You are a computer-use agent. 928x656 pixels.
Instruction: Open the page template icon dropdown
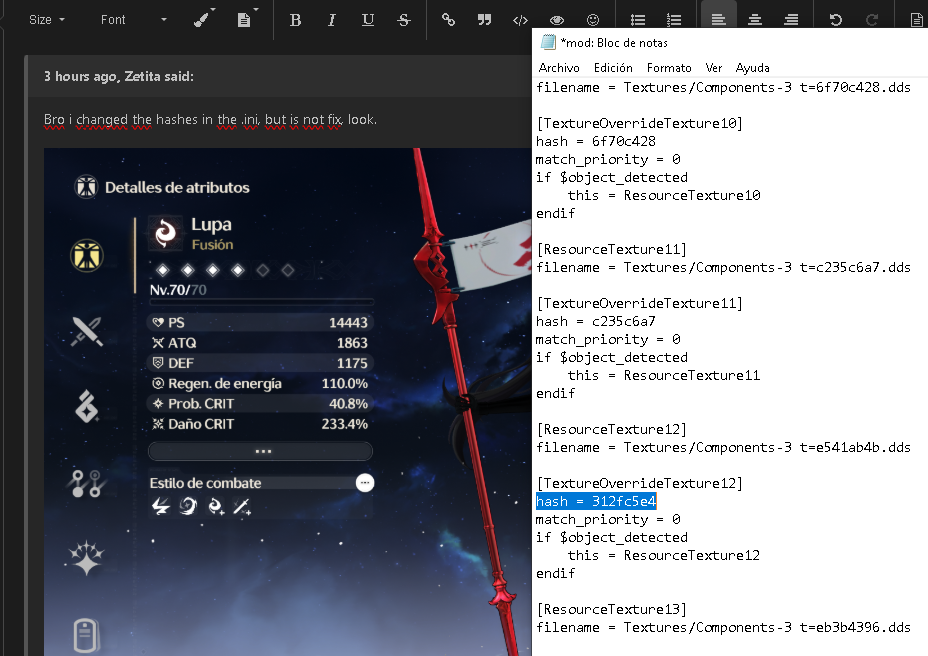point(246,20)
